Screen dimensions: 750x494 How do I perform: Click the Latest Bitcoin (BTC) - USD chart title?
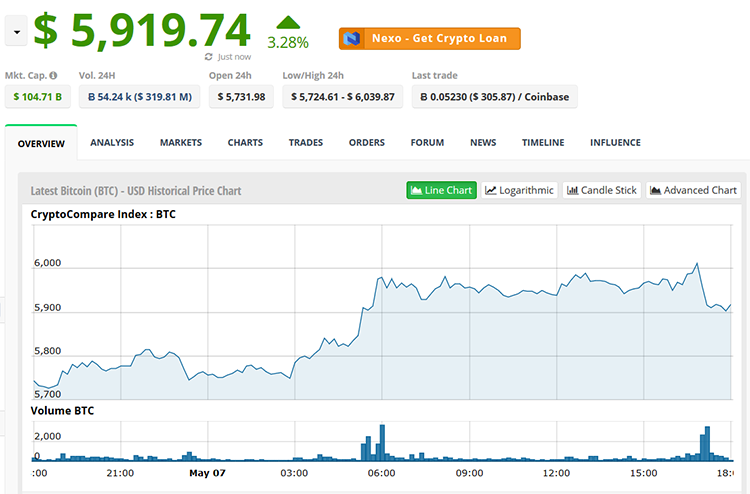click(136, 191)
